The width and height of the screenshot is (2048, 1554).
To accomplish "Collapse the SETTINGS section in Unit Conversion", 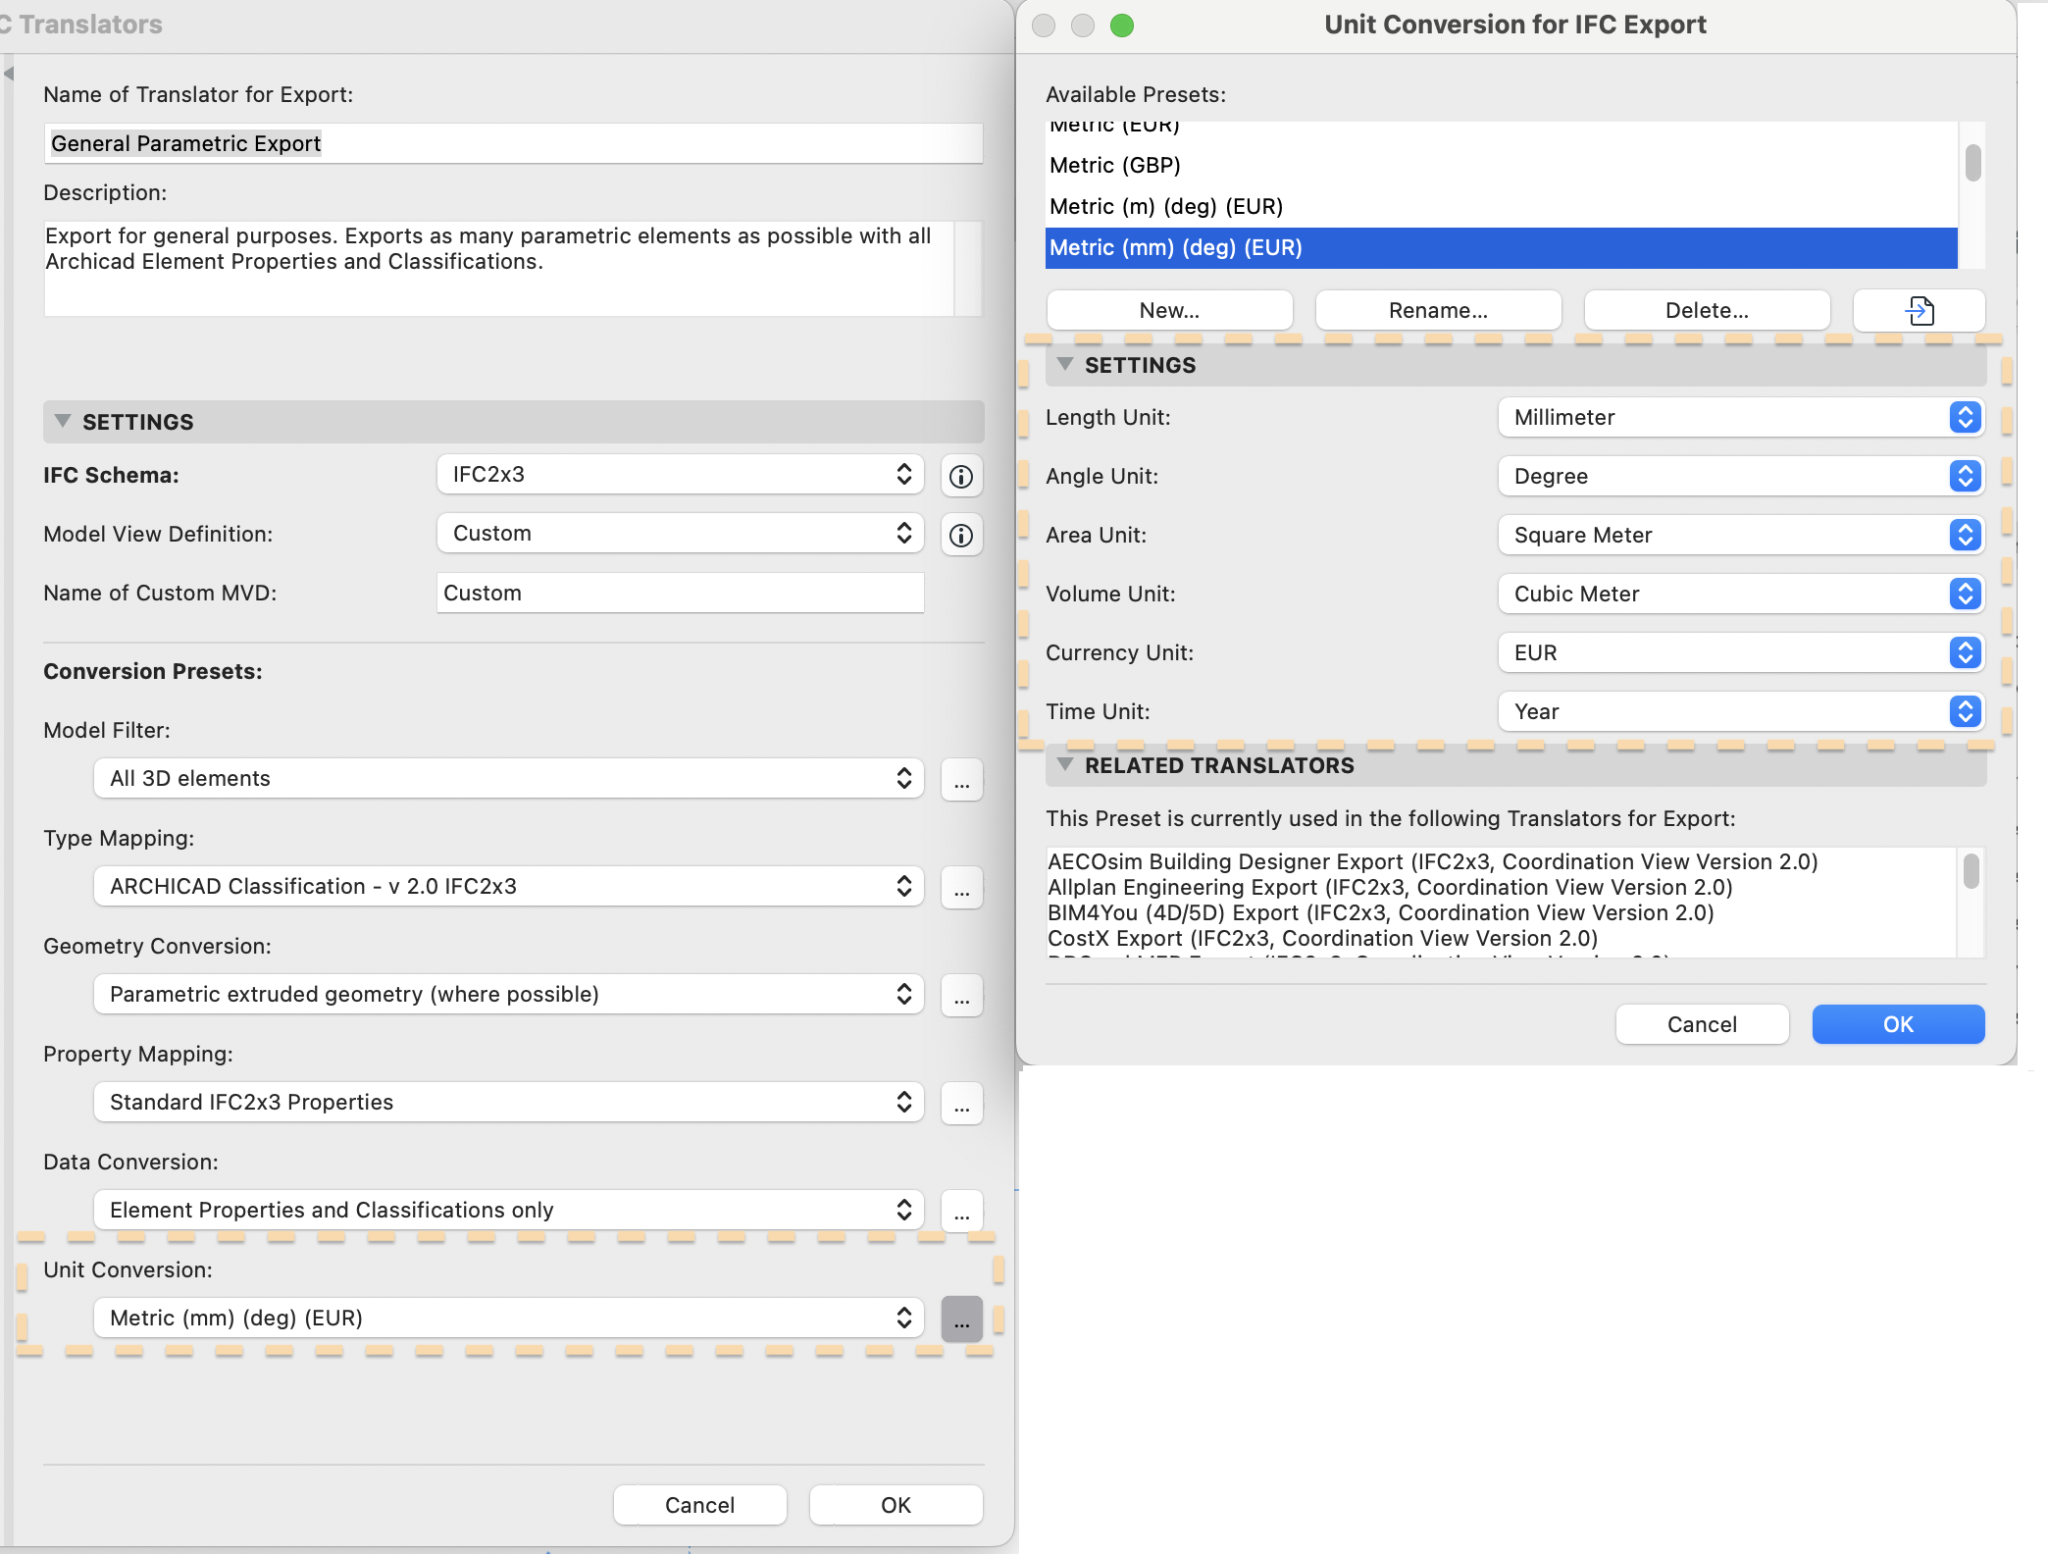I will click(x=1065, y=365).
